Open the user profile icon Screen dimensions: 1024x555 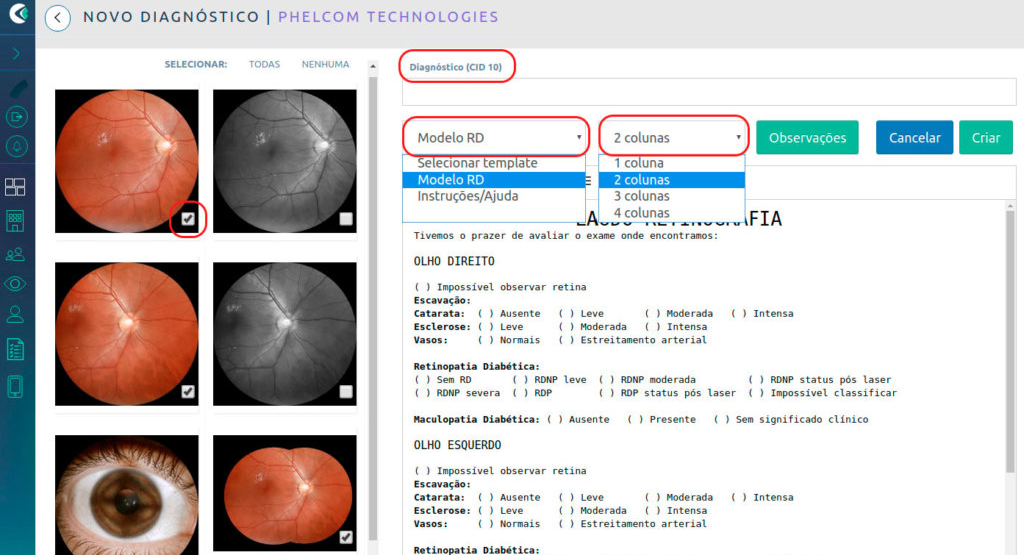coord(15,315)
